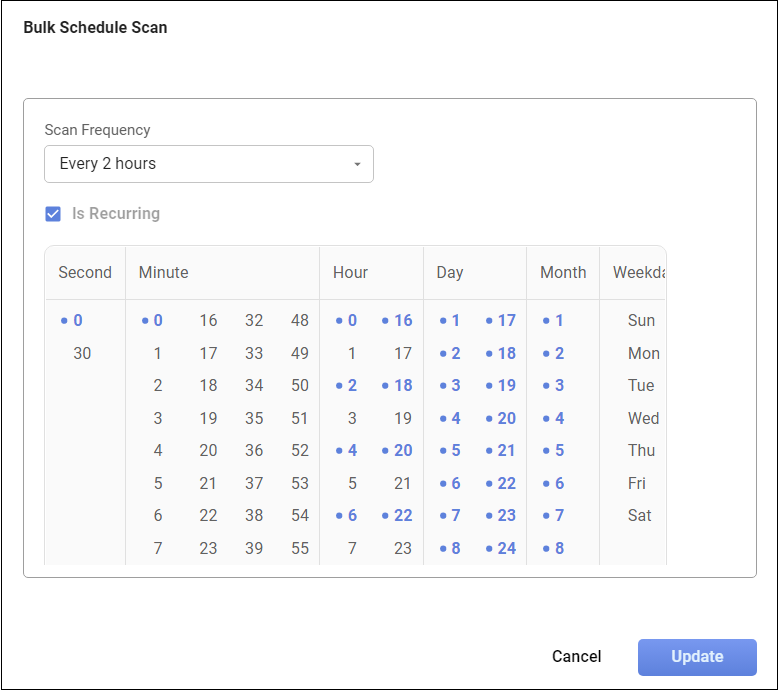Pick minute 36 in the Minute column

(x=254, y=451)
